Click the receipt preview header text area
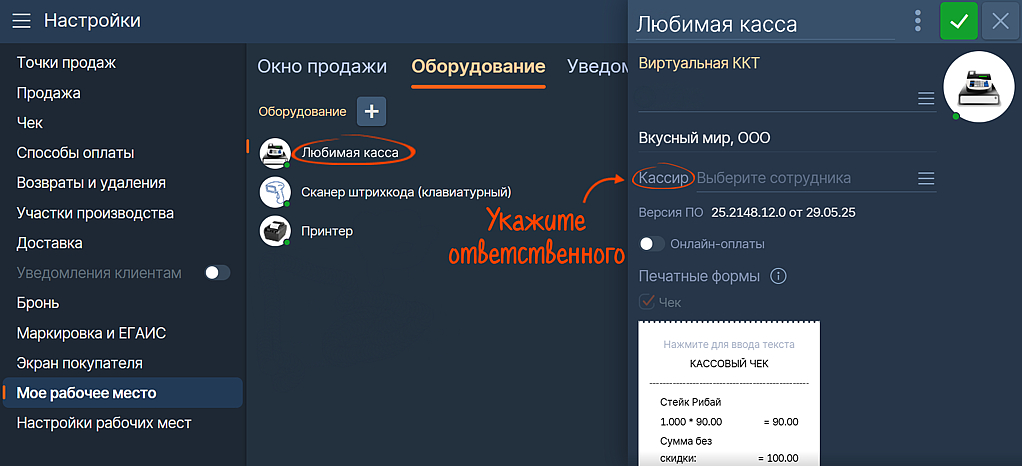This screenshot has width=1022, height=466. pyautogui.click(x=729, y=345)
